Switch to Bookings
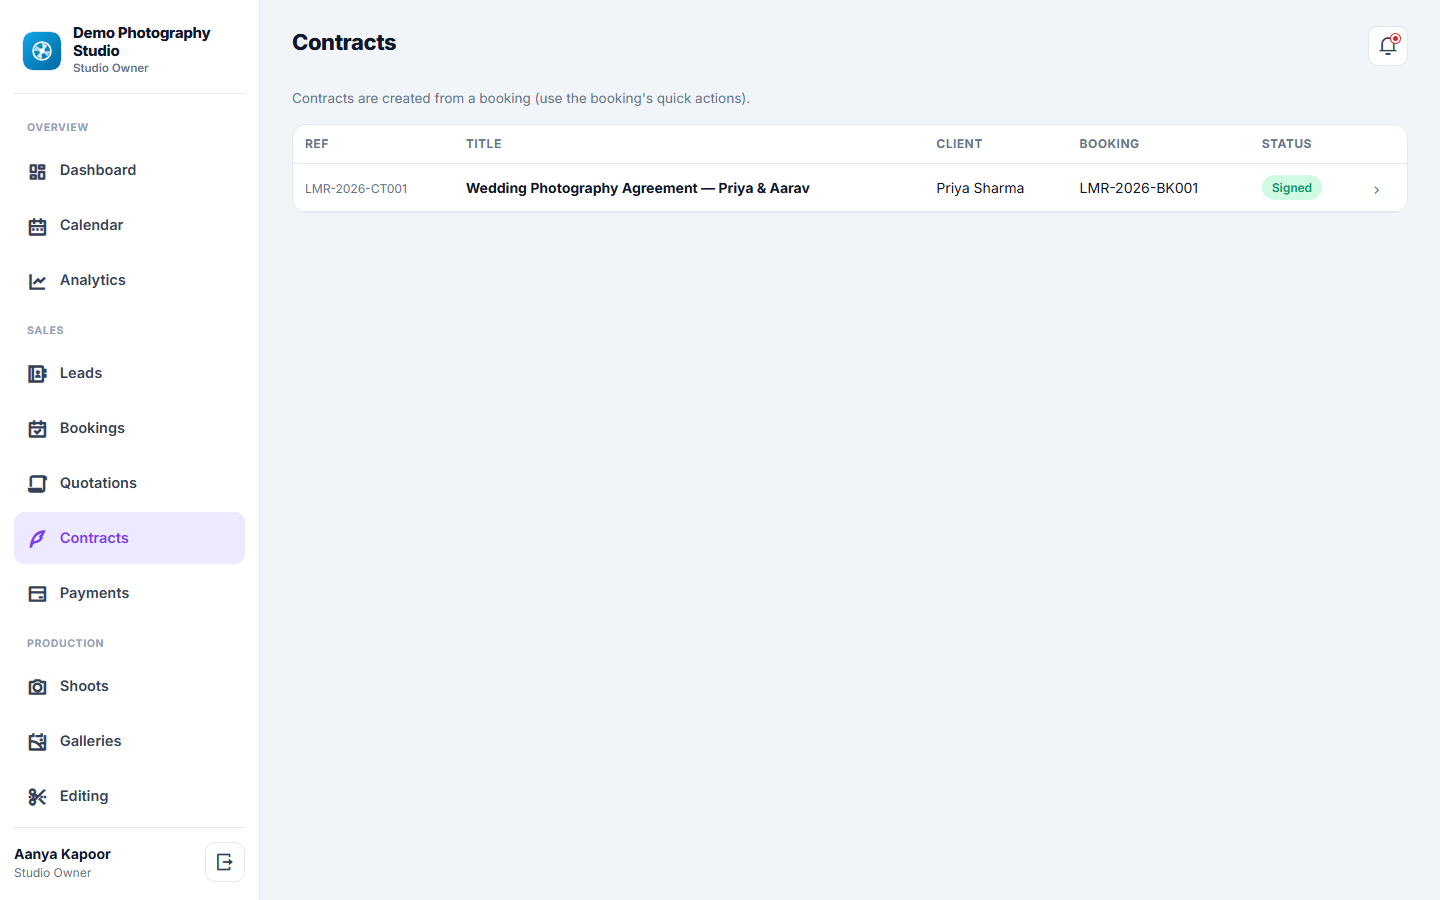Image resolution: width=1440 pixels, height=900 pixels. click(x=129, y=428)
